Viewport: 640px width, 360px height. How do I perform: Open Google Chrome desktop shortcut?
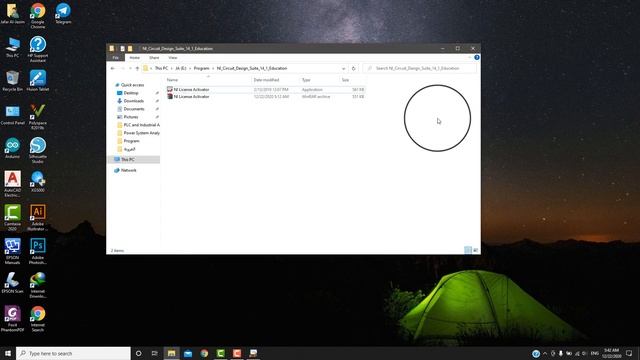[x=38, y=15]
